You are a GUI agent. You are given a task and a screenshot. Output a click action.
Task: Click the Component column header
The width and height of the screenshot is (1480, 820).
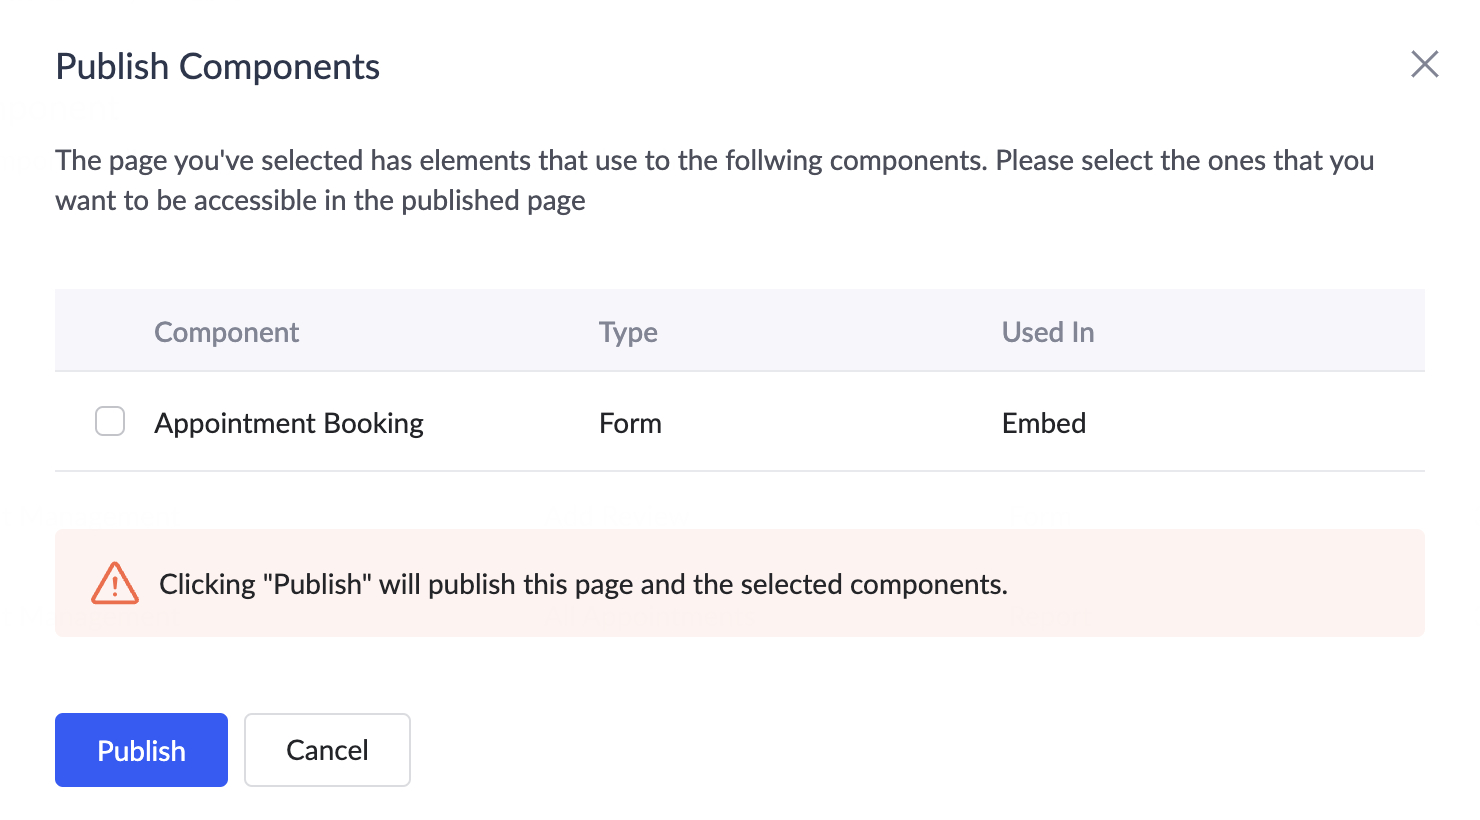pyautogui.click(x=226, y=332)
